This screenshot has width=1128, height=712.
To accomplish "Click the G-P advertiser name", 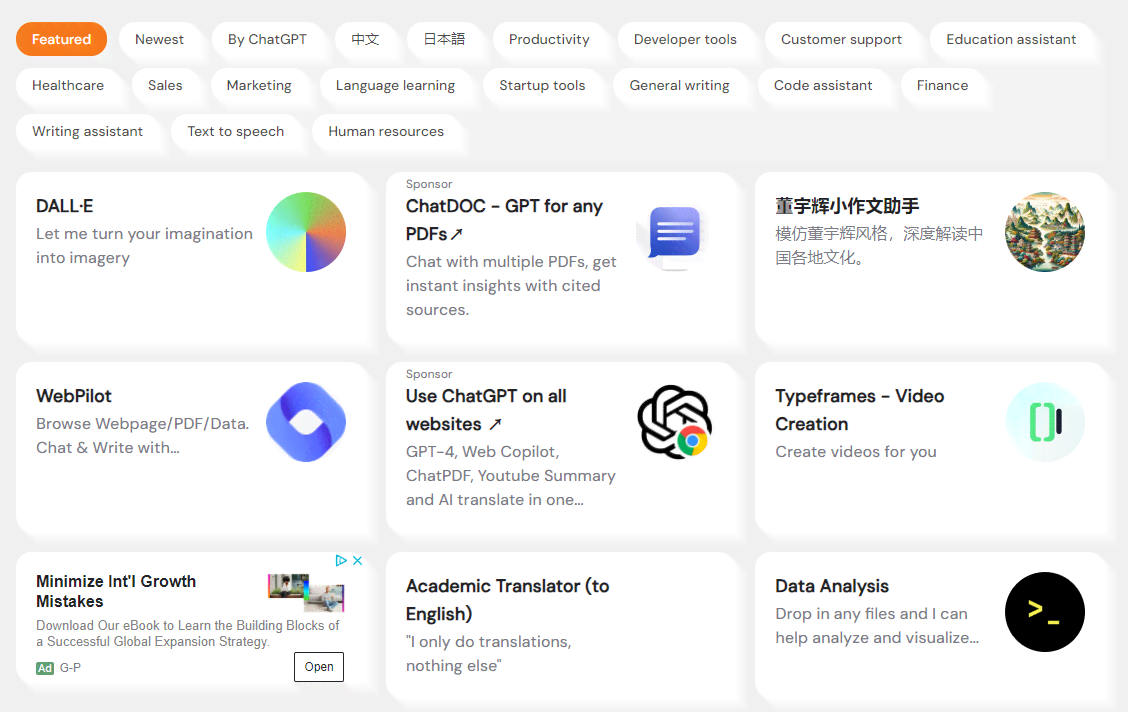I will point(70,668).
